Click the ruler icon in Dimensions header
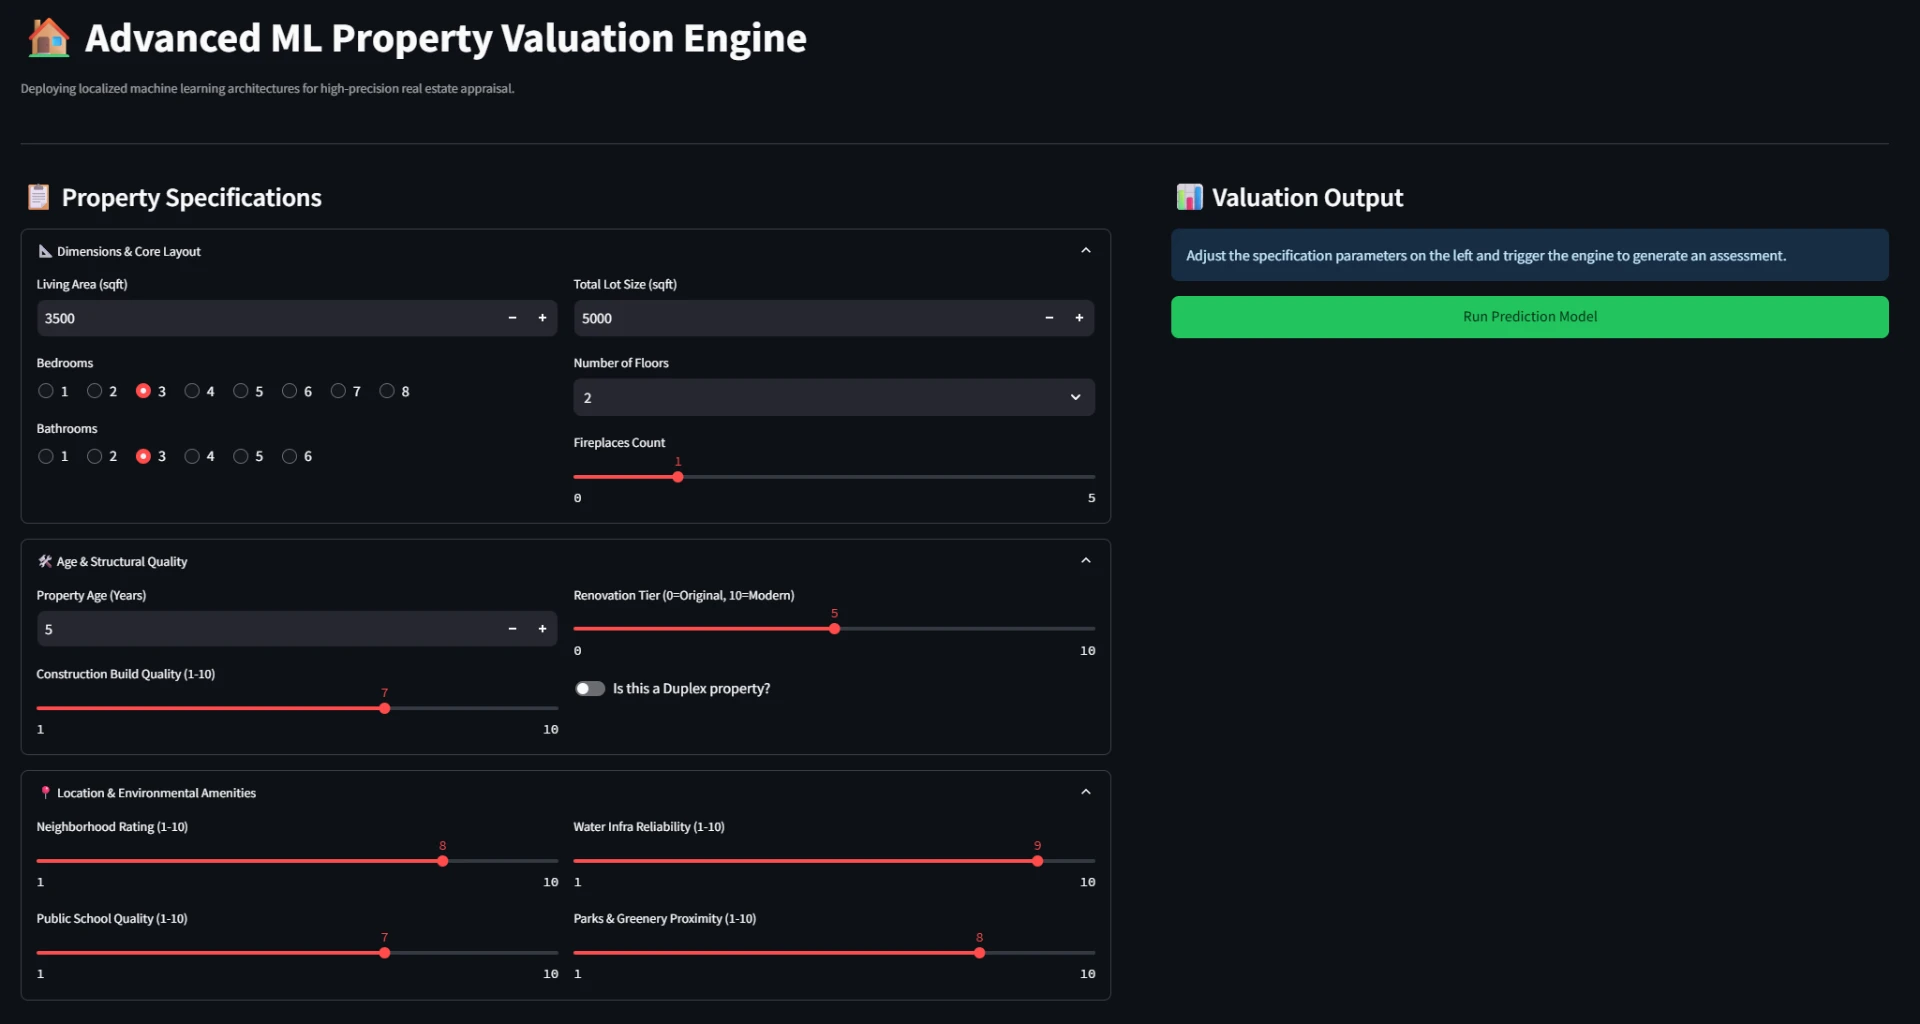The image size is (1920, 1024). 45,251
